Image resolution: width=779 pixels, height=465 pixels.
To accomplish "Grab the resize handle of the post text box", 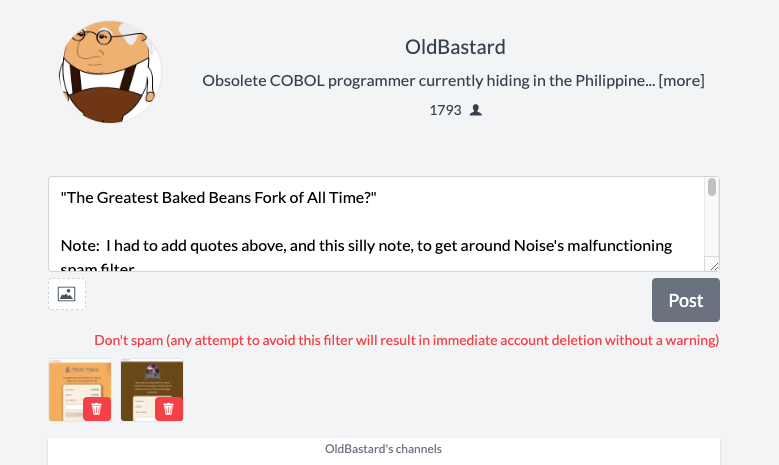I will (x=714, y=266).
